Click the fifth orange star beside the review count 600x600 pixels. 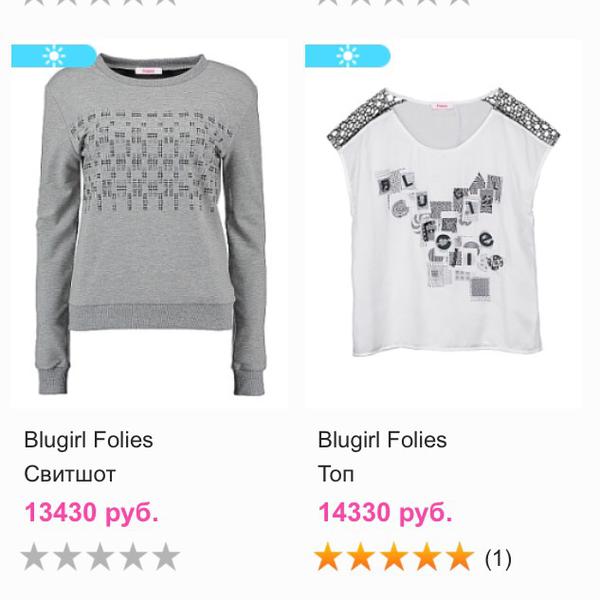click(458, 556)
